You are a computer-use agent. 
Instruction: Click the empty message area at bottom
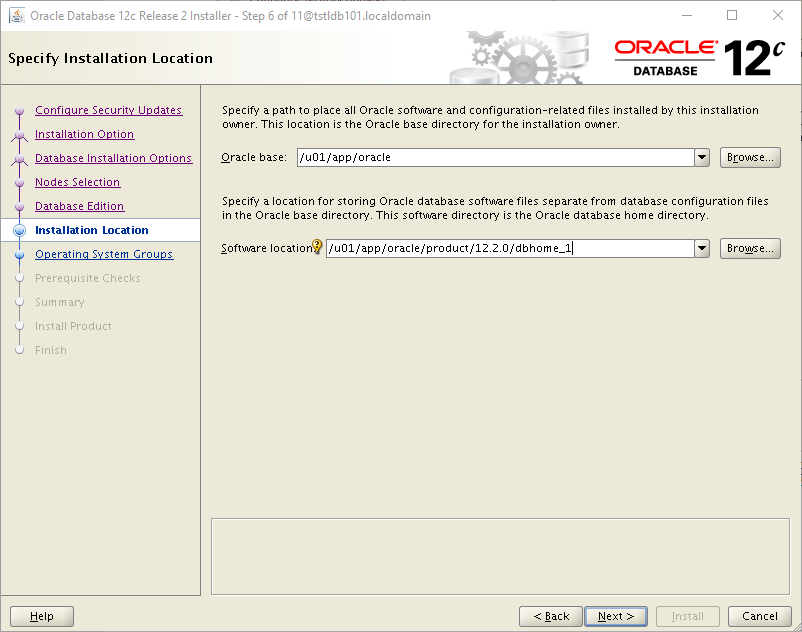tap(500, 556)
